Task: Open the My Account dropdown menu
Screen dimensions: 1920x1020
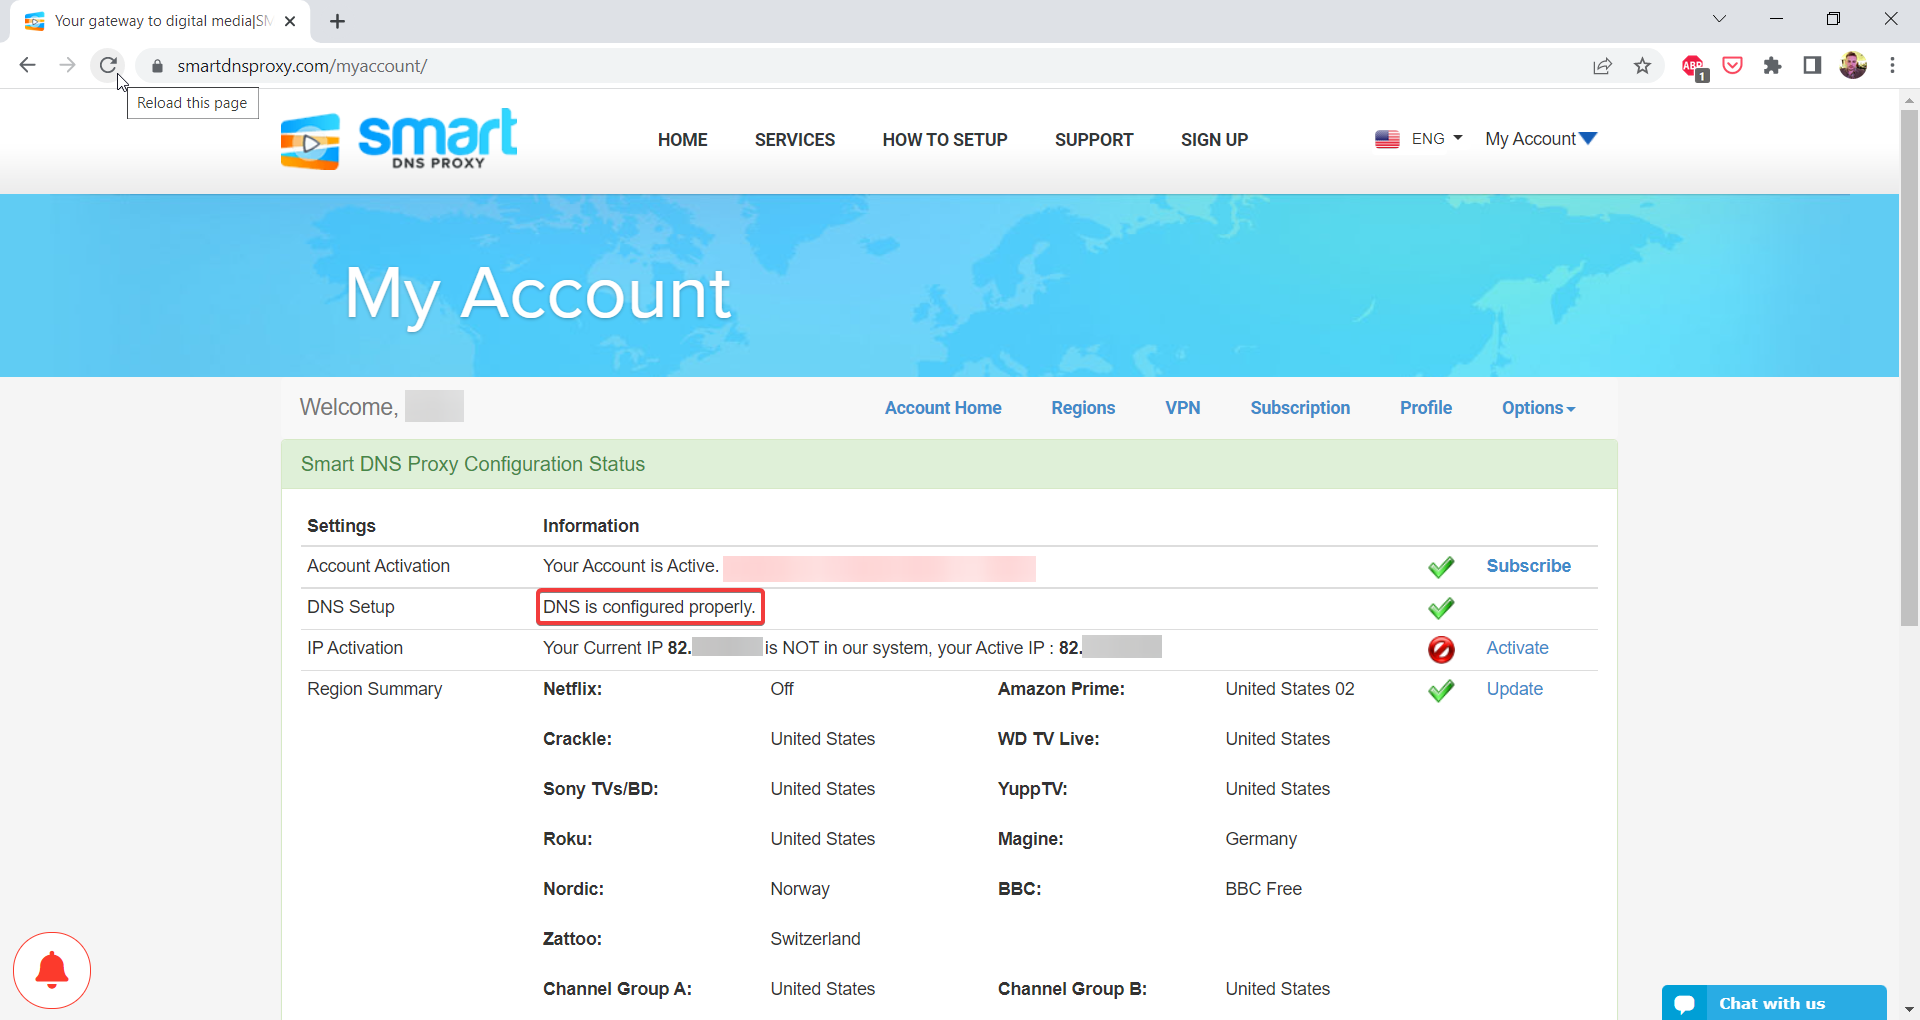Action: coord(1540,139)
